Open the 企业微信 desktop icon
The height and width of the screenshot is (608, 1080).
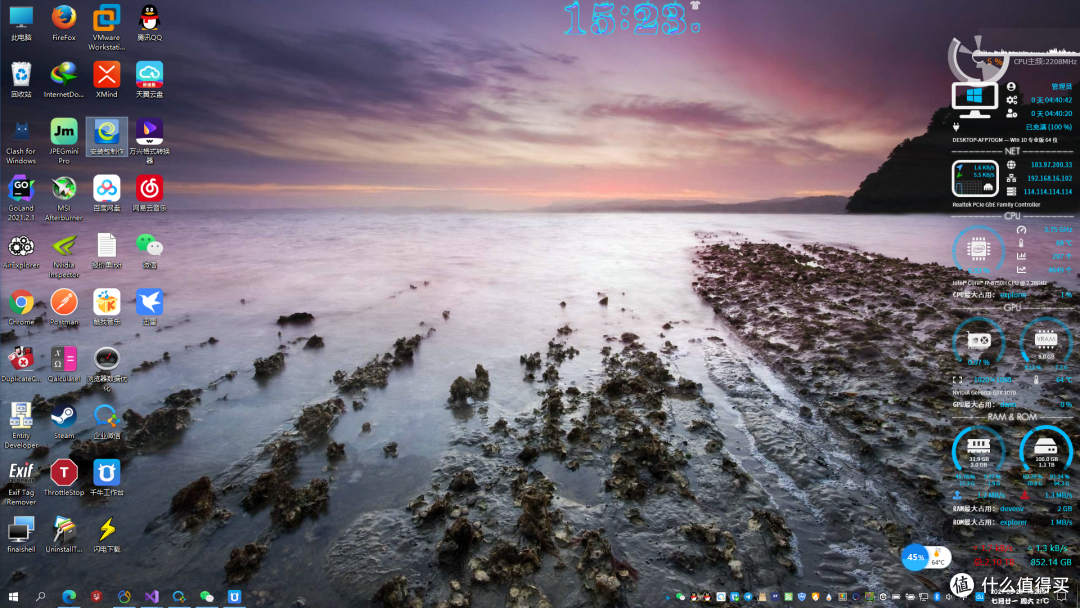[106, 421]
